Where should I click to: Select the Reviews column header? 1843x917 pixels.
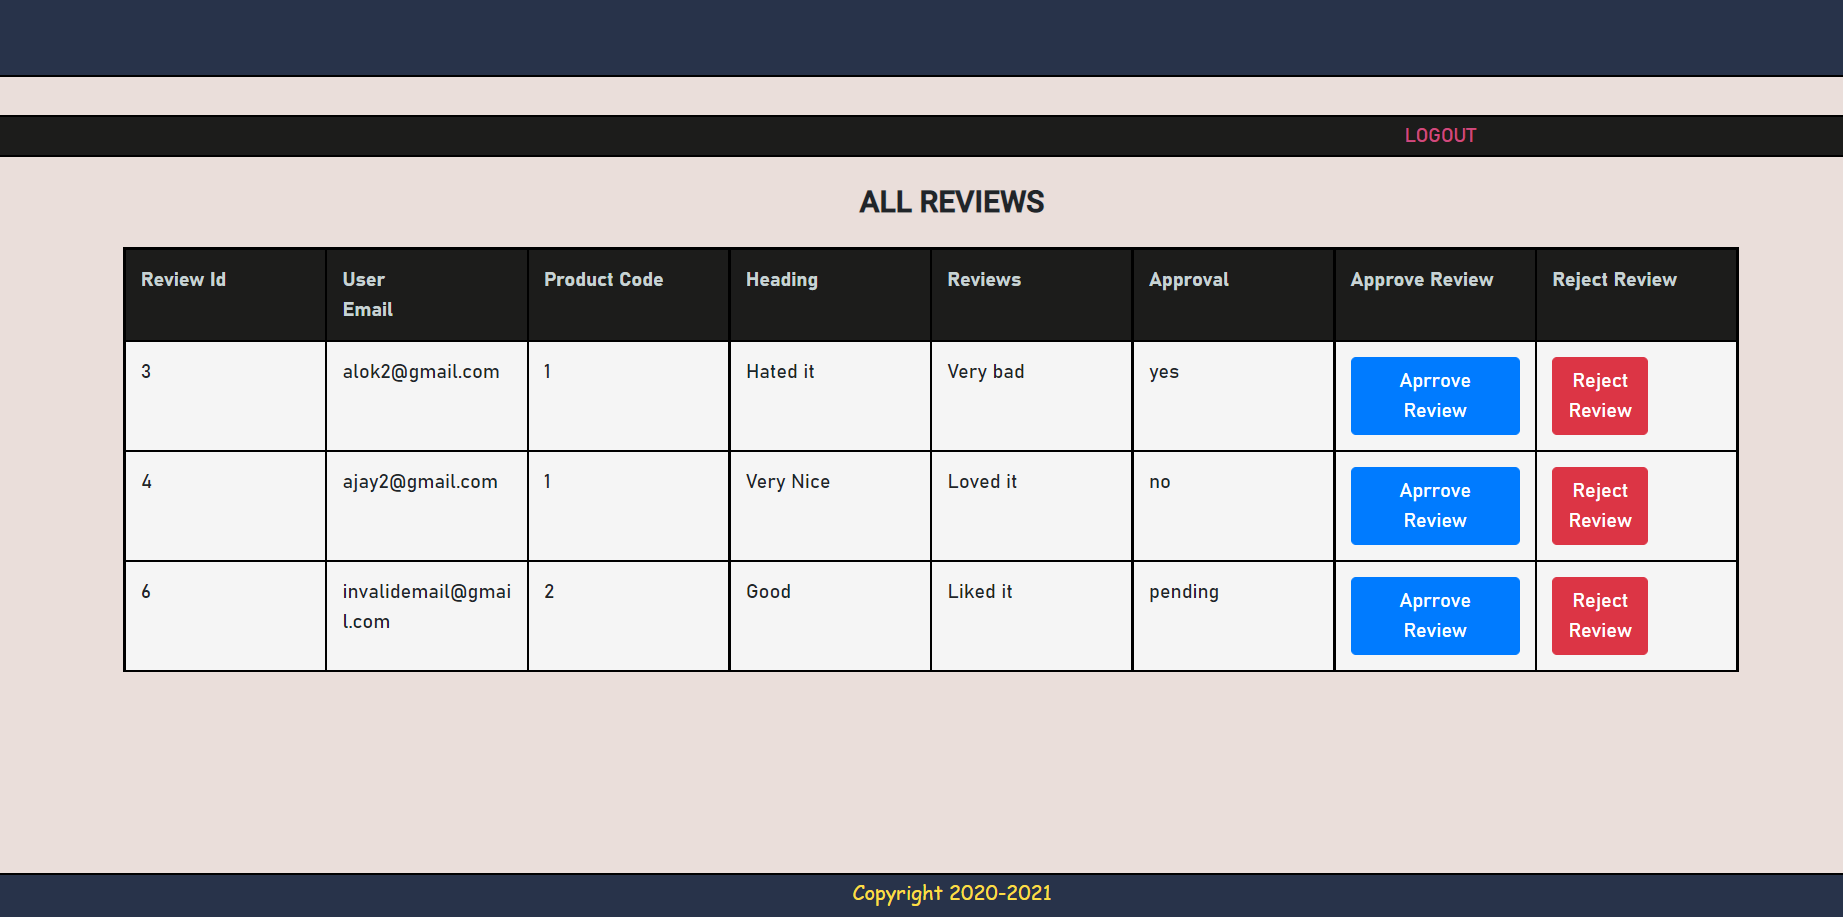[1032, 295]
